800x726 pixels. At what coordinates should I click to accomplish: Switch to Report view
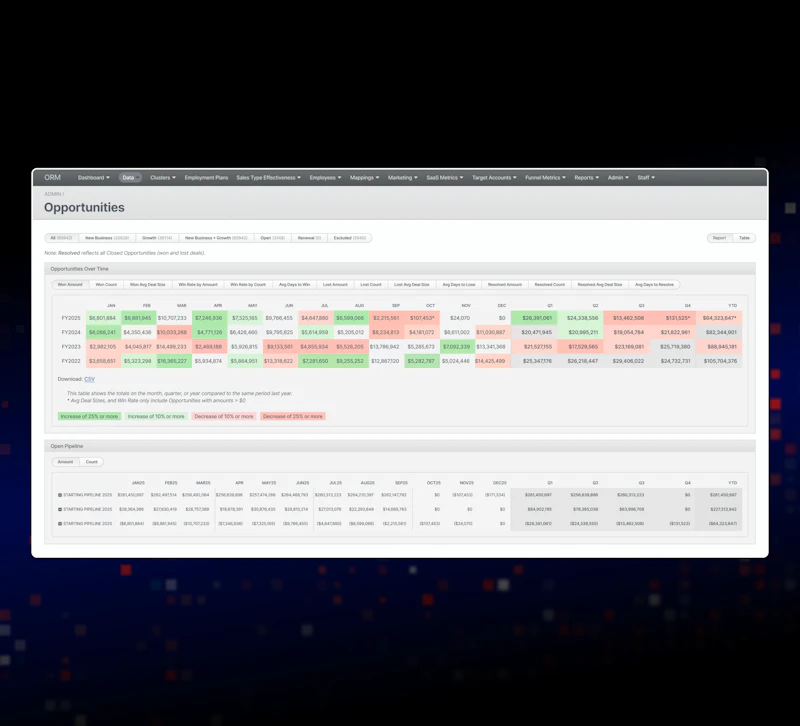[x=719, y=238]
